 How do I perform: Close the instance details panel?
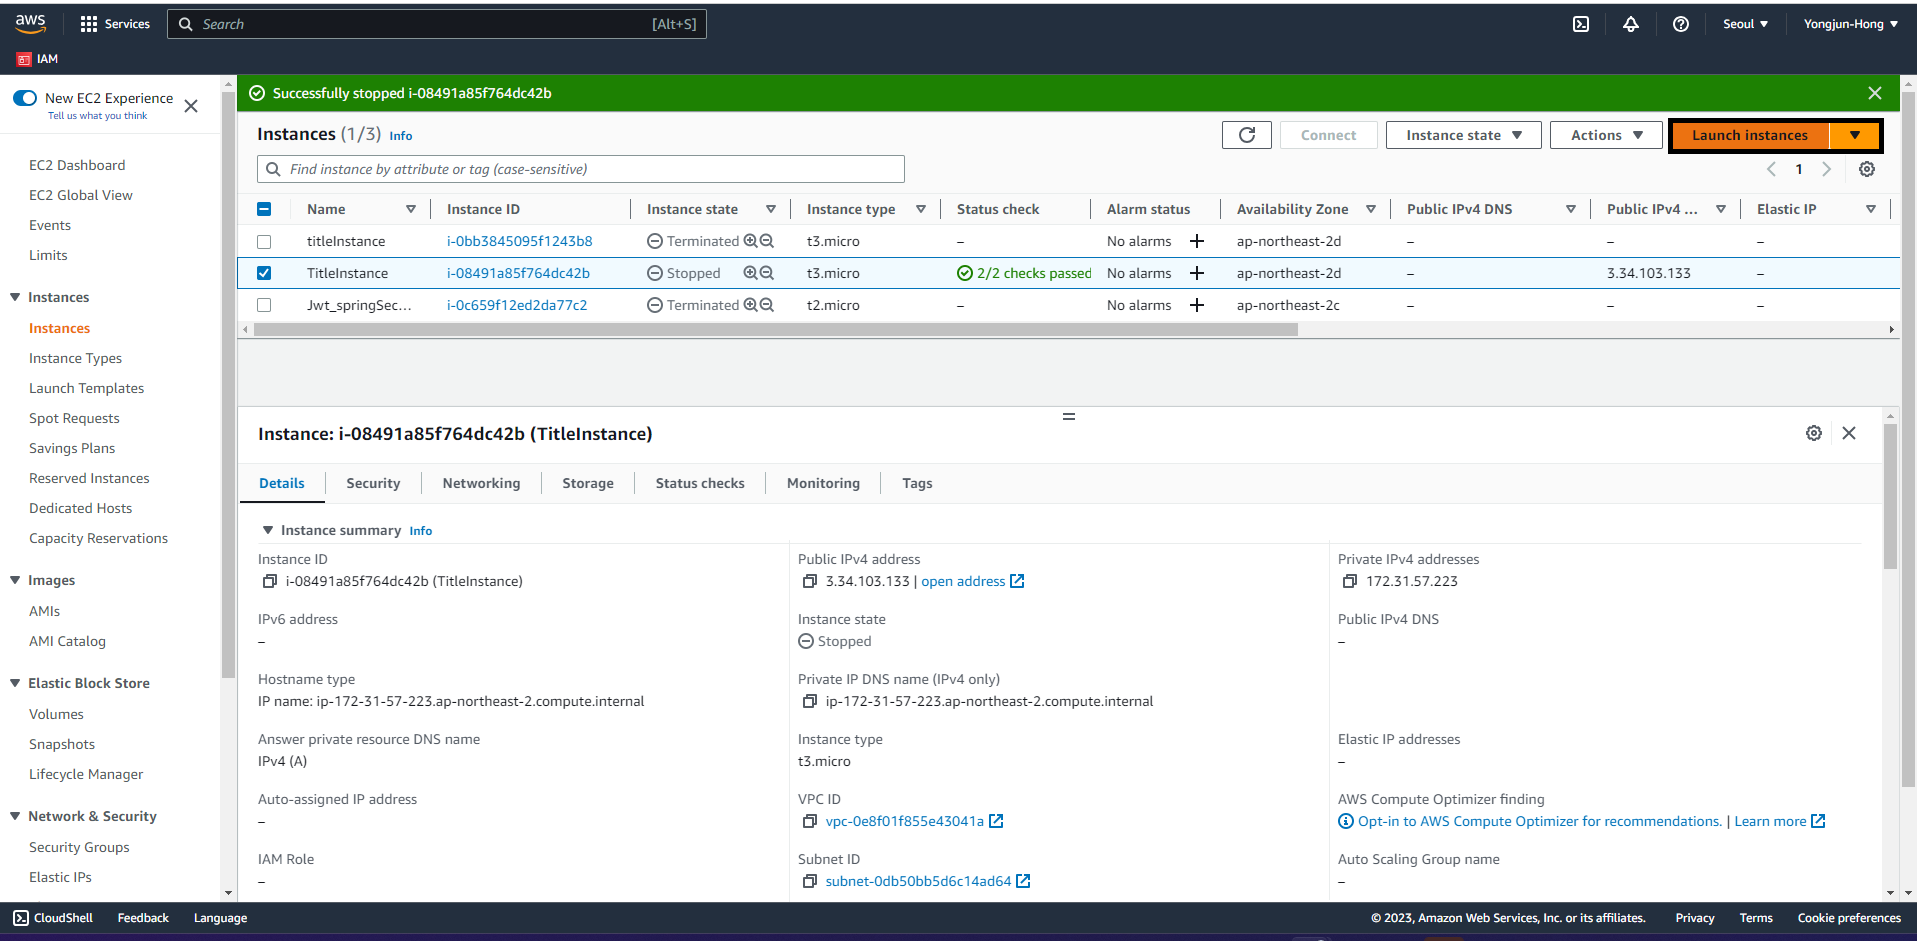click(x=1849, y=433)
